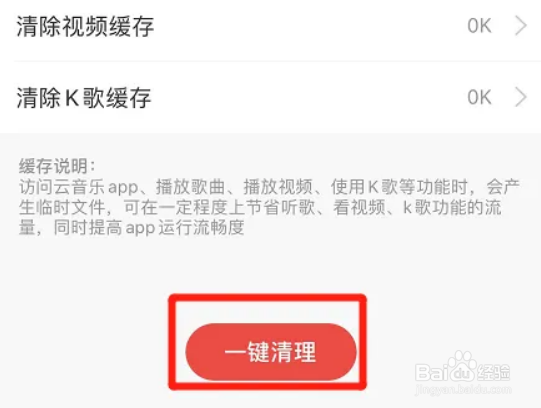Viewport: 541px width, 408px height.
Task: Click the description line starting with 访问云音乐app
Action: point(269,187)
